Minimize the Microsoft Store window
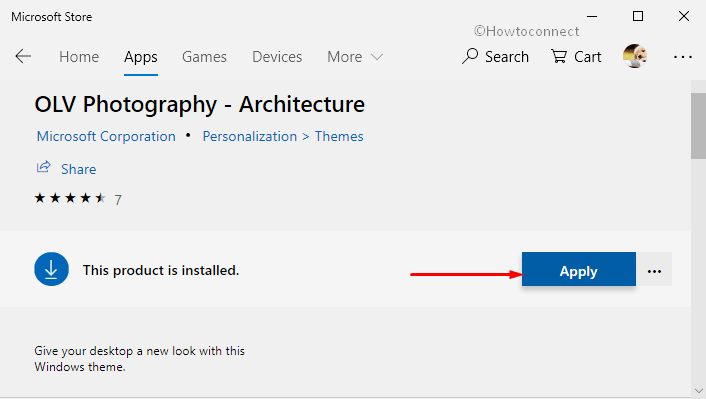 (592, 17)
